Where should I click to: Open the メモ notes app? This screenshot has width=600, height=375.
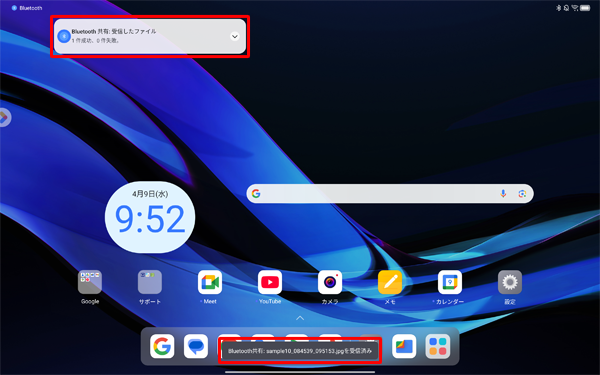point(390,282)
